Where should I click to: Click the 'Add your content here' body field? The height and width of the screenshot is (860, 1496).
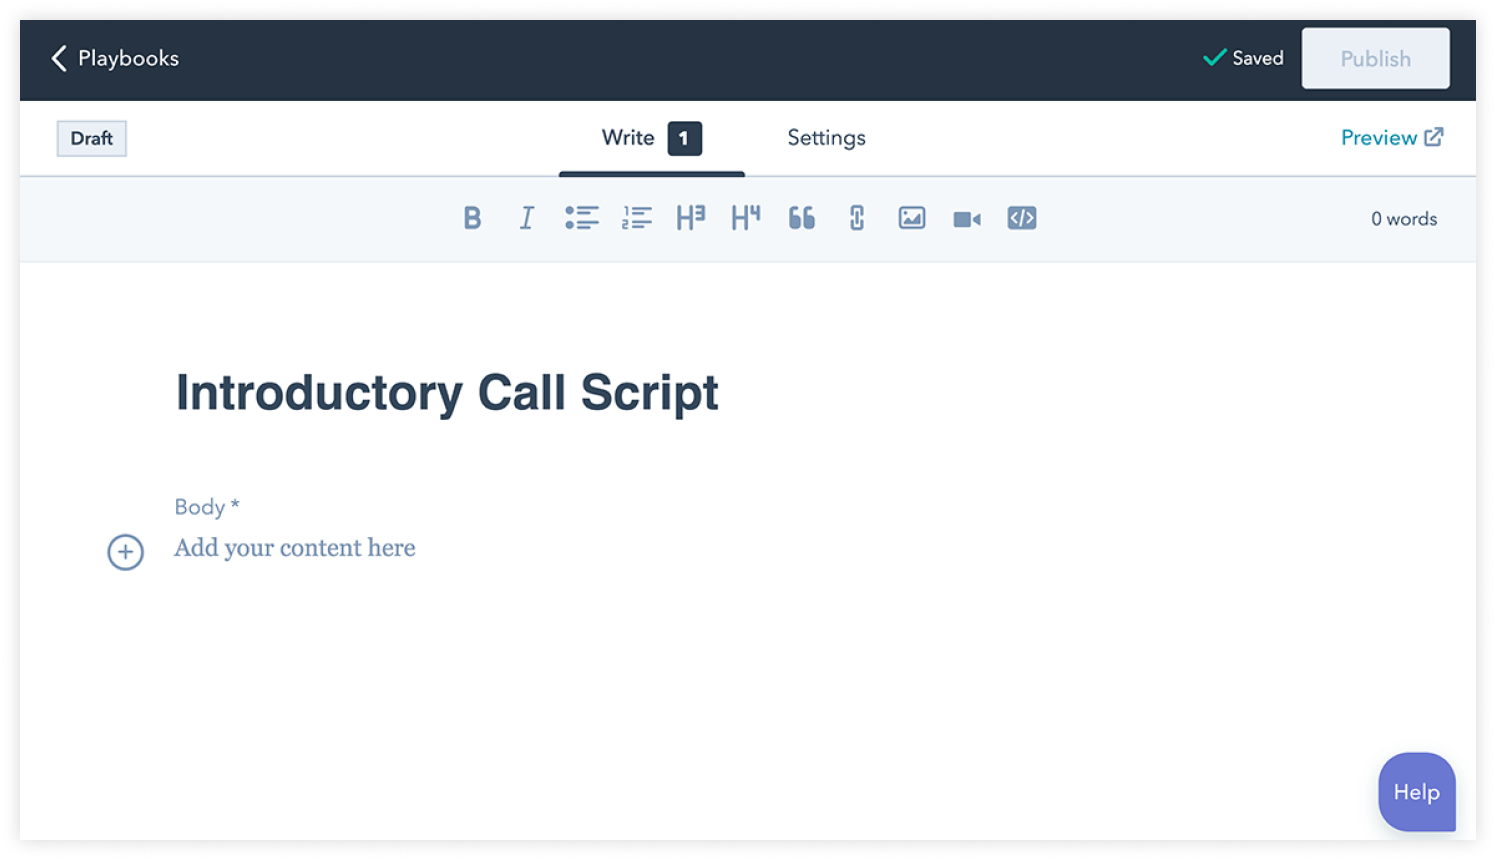295,548
